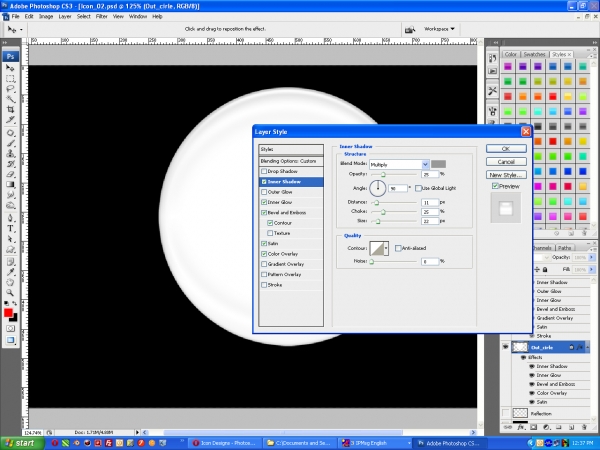Collapse Out_cirle layer effects arrow

[587, 347]
